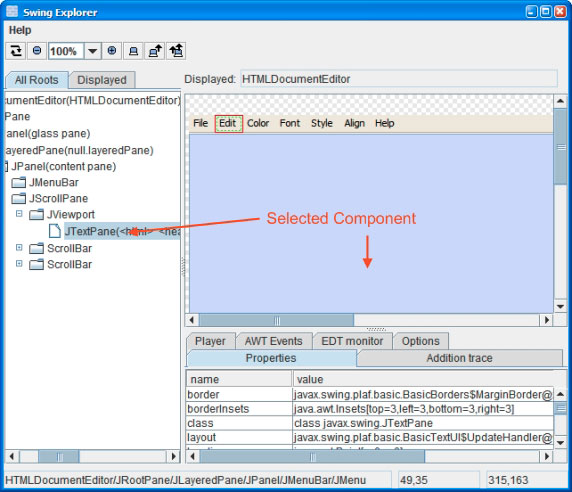Click the display top-level root icon
572x492 pixels.
pos(176,51)
